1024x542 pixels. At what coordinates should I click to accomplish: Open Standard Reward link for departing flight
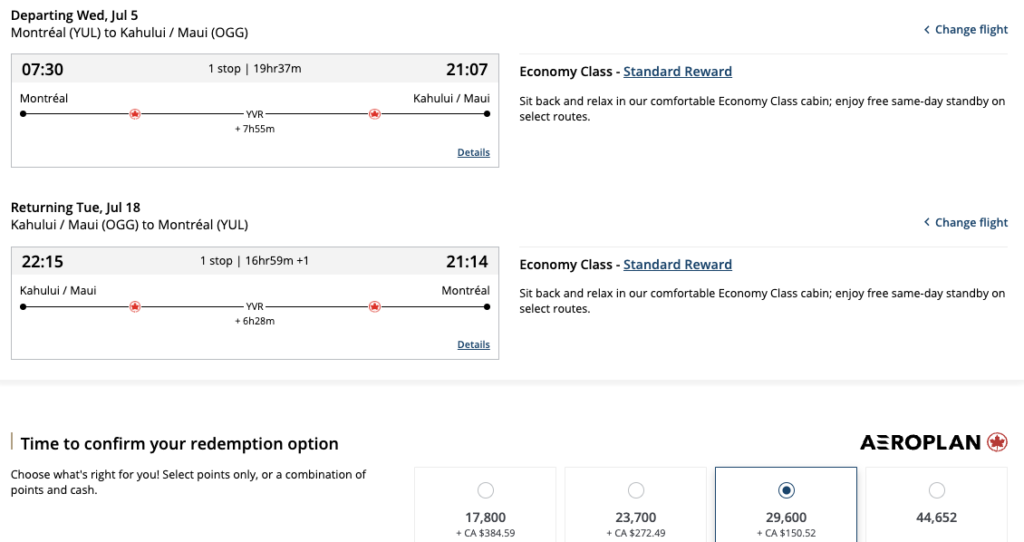677,72
